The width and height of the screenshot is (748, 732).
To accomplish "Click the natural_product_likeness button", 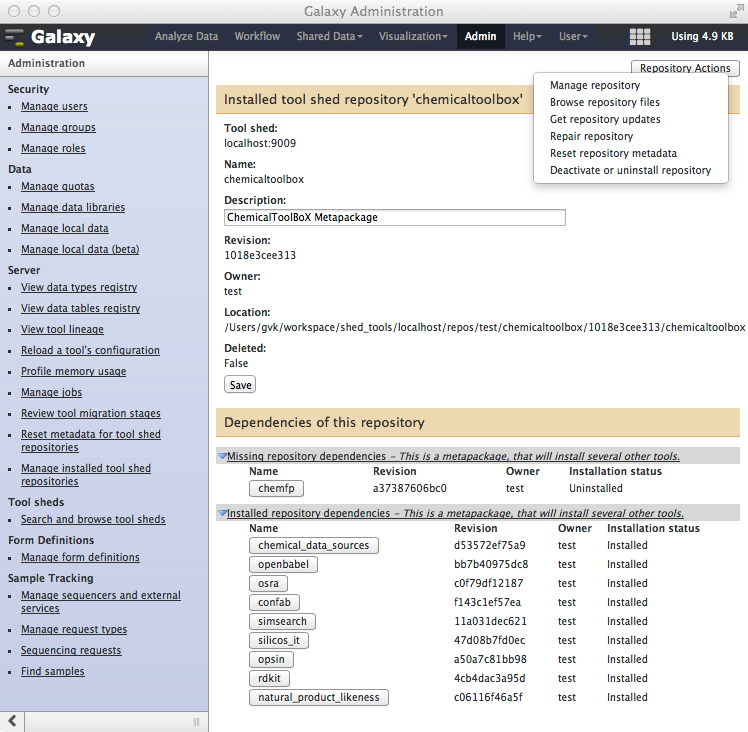I will [x=319, y=697].
